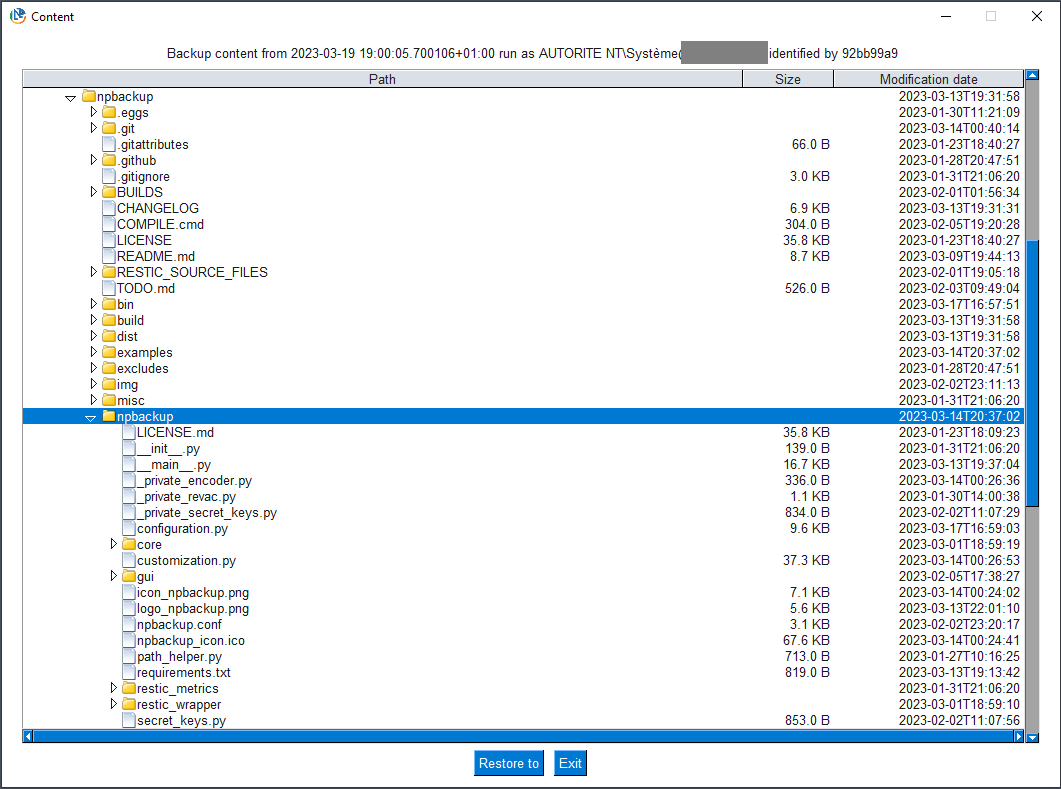
Task: Collapse the top-level npbackup folder
Action: 70,98
